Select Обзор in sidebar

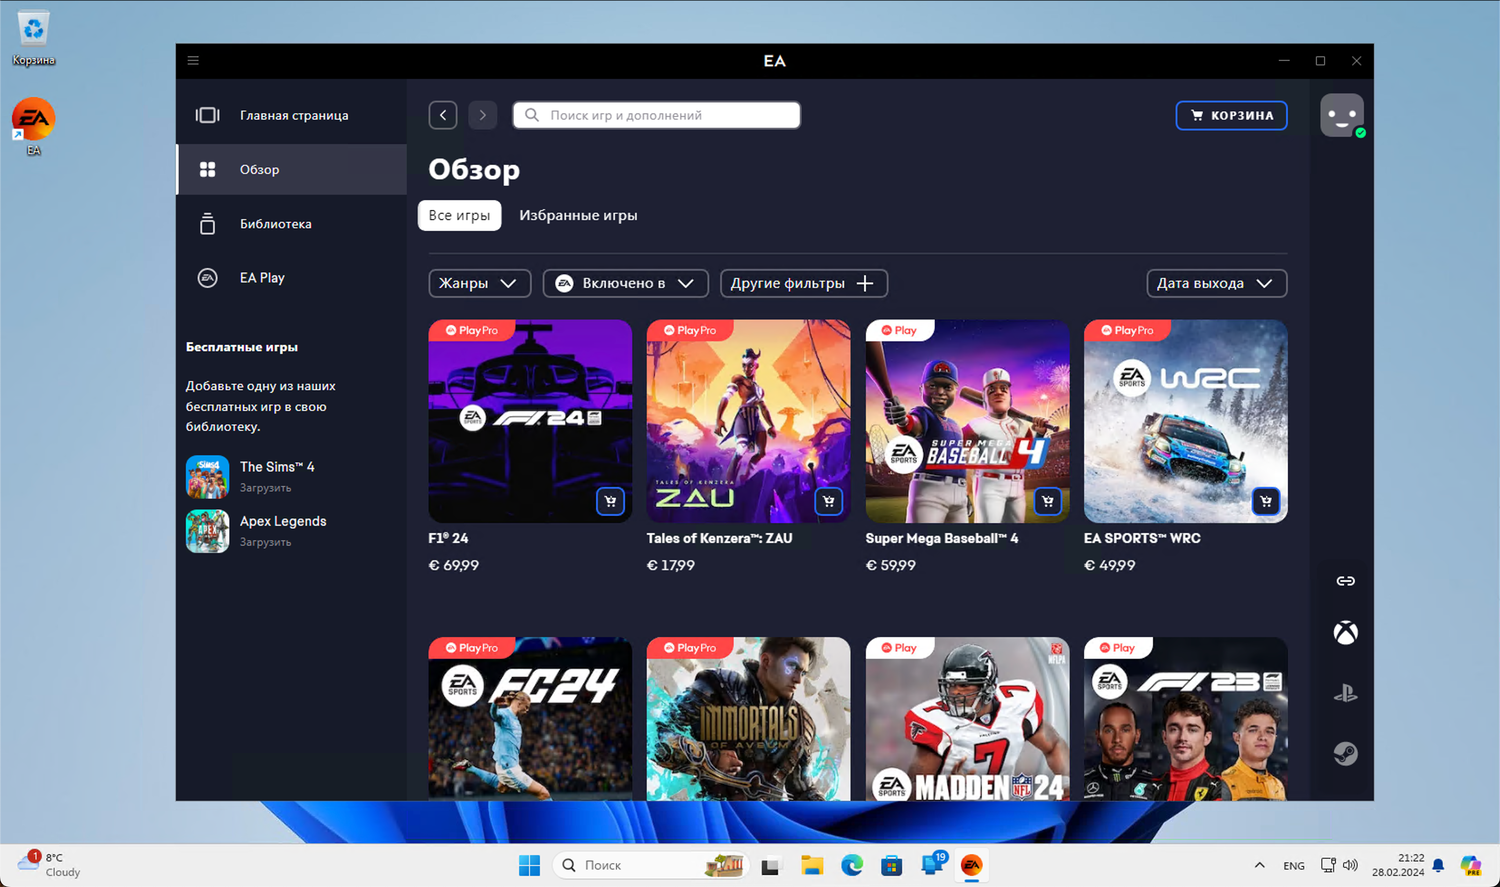click(292, 169)
